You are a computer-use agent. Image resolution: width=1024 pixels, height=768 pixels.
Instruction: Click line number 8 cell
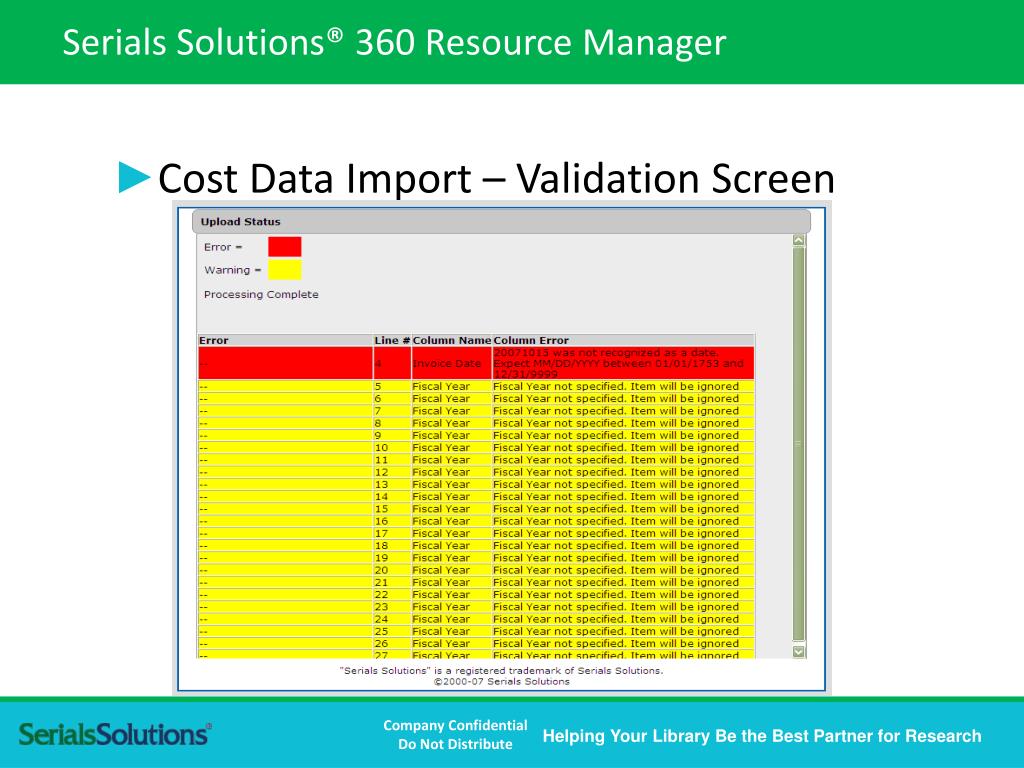tap(392, 423)
